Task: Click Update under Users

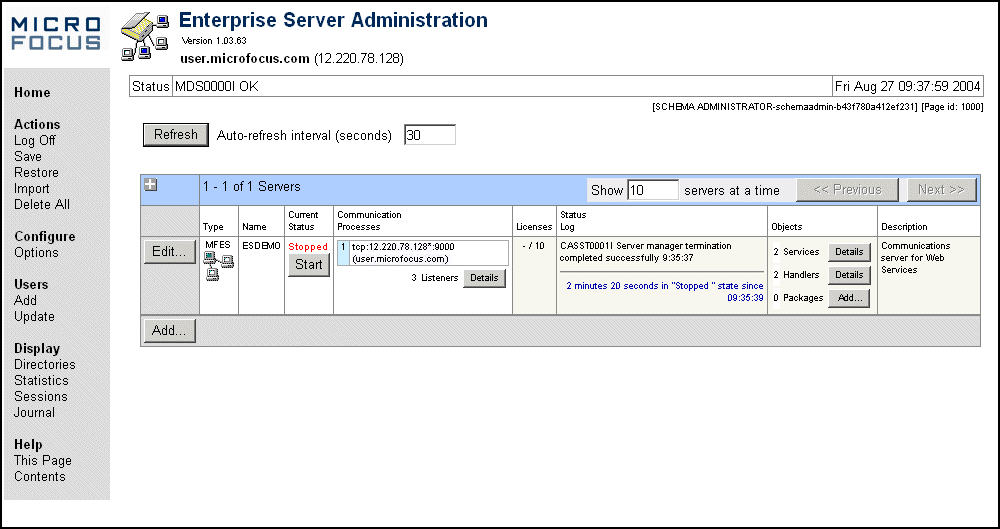Action: (34, 317)
